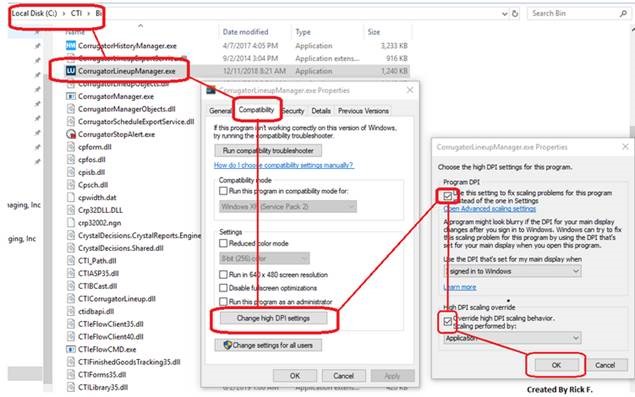Click the CorrugatorLineupManager.exe file icon
The image size is (635, 397).
click(71, 71)
